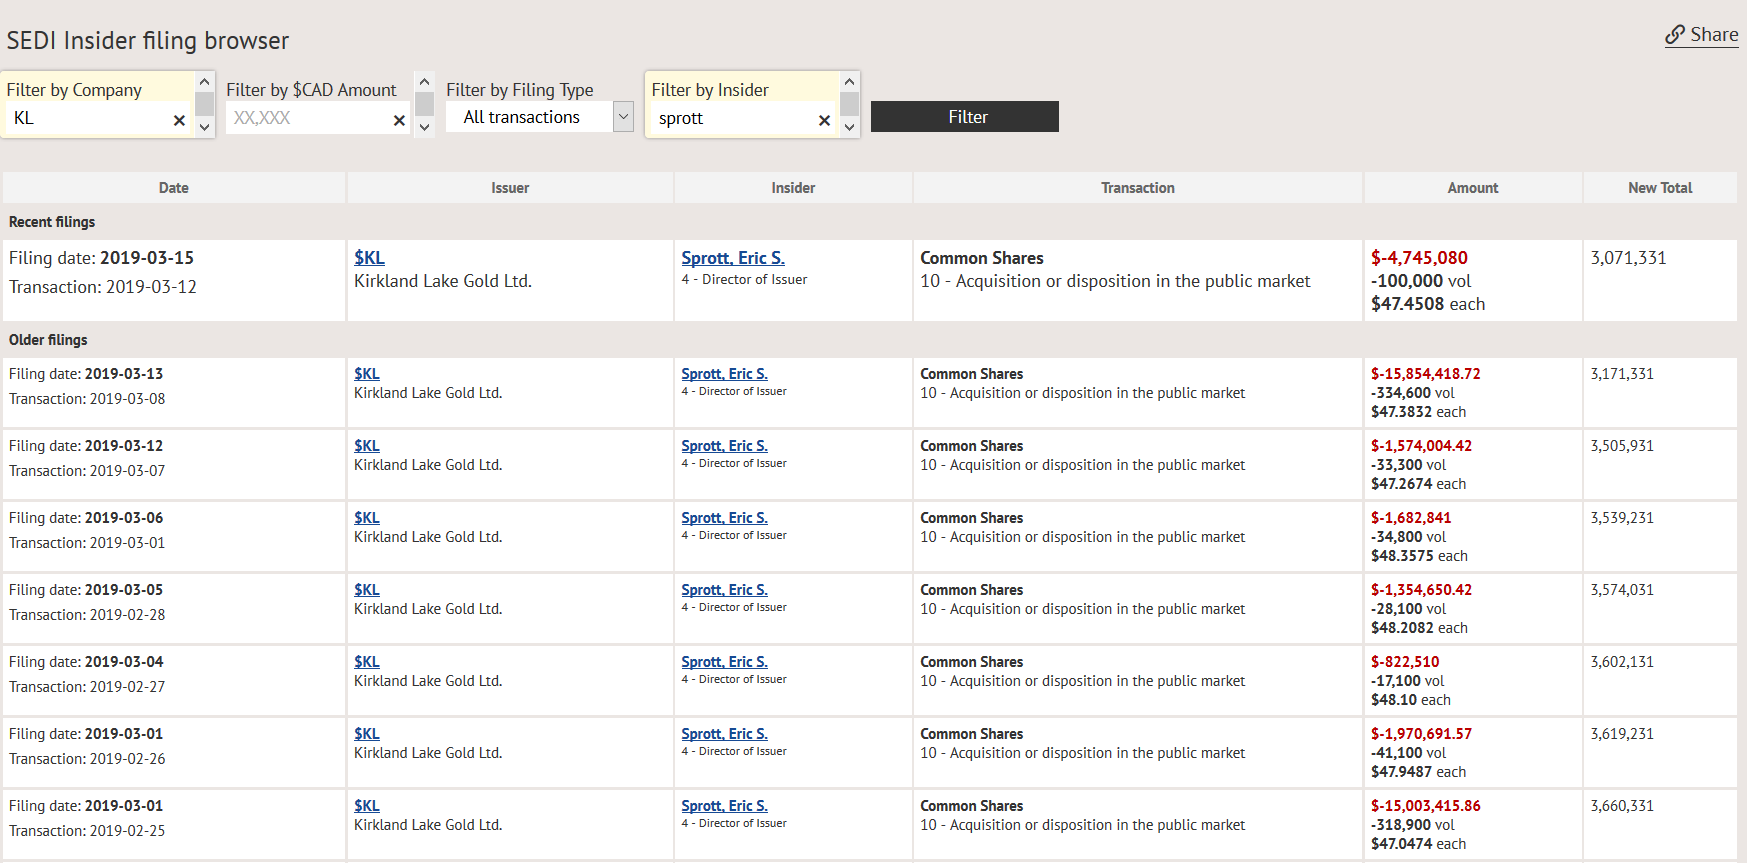
Task: Click the Share link icon
Action: 1674,35
